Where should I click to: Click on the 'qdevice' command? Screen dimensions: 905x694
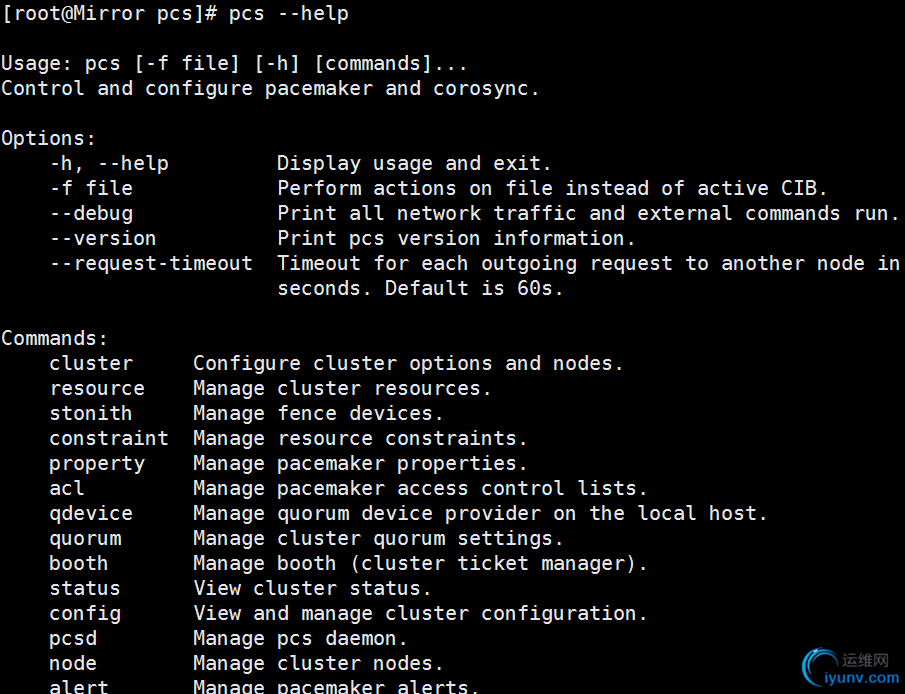[91, 514]
